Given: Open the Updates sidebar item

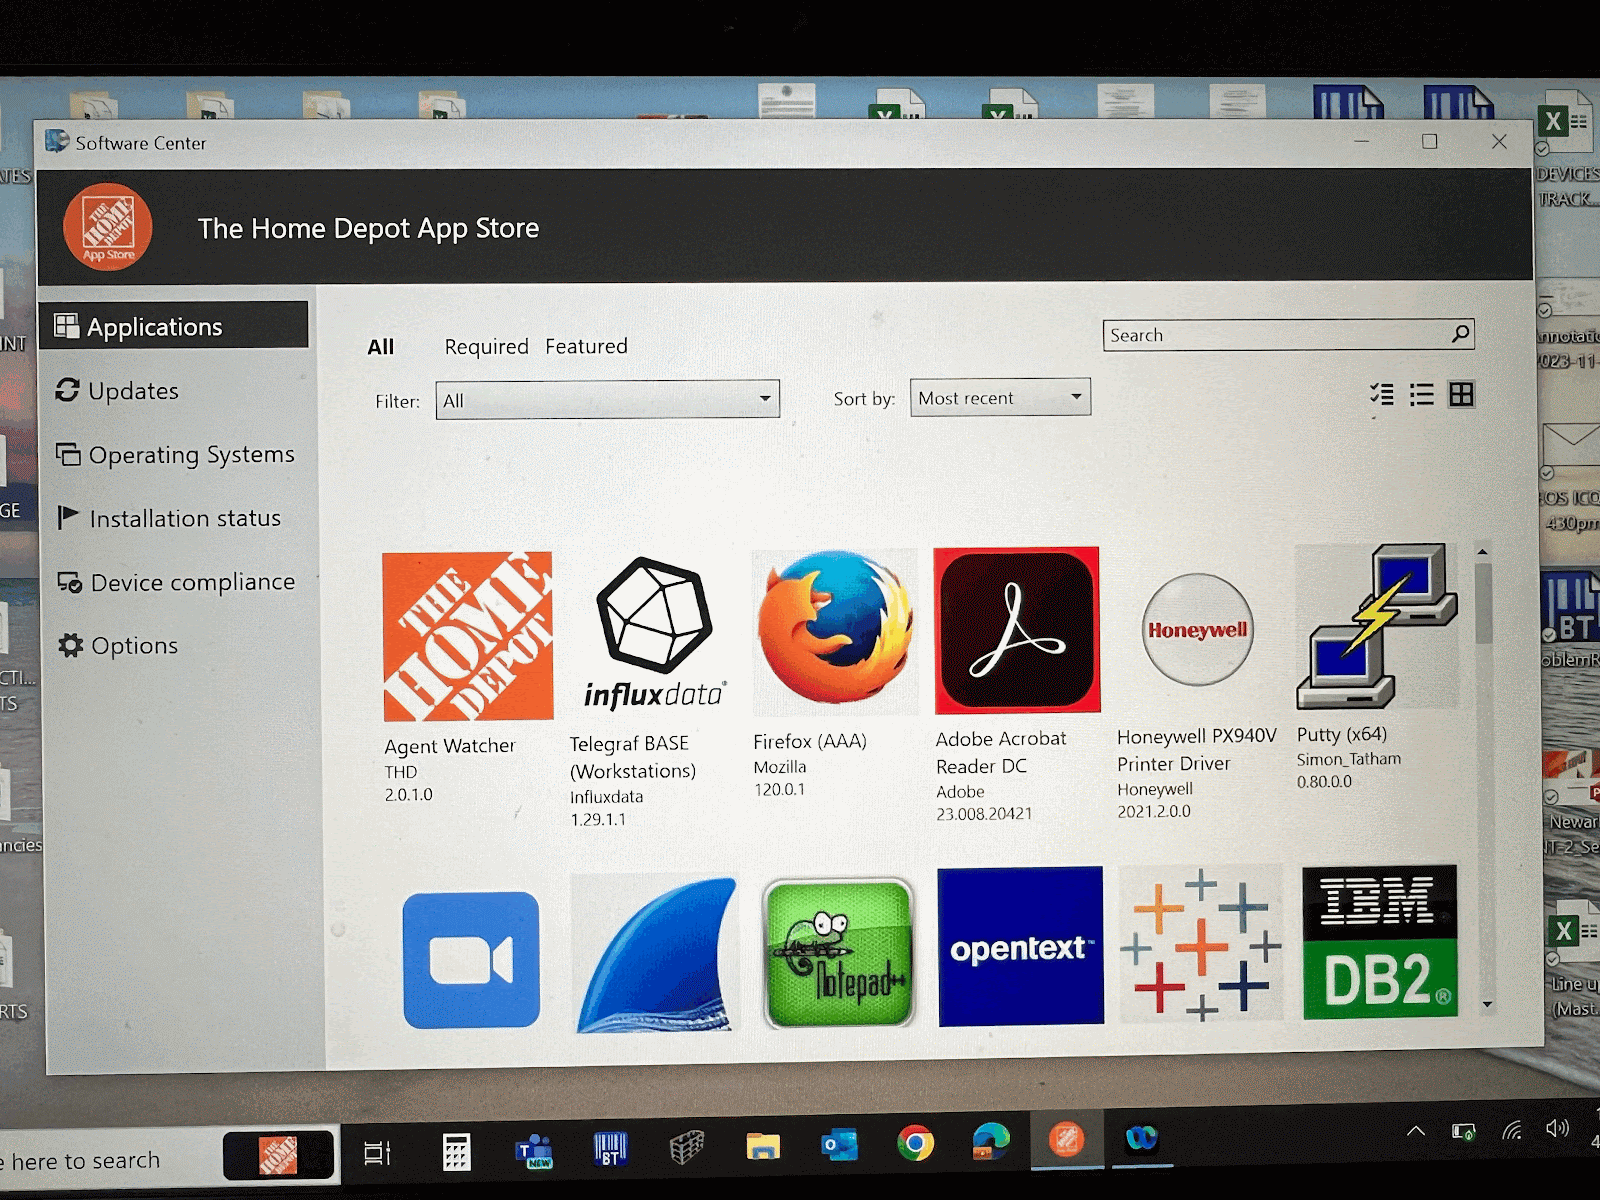Looking at the screenshot, I should pos(117,390).
